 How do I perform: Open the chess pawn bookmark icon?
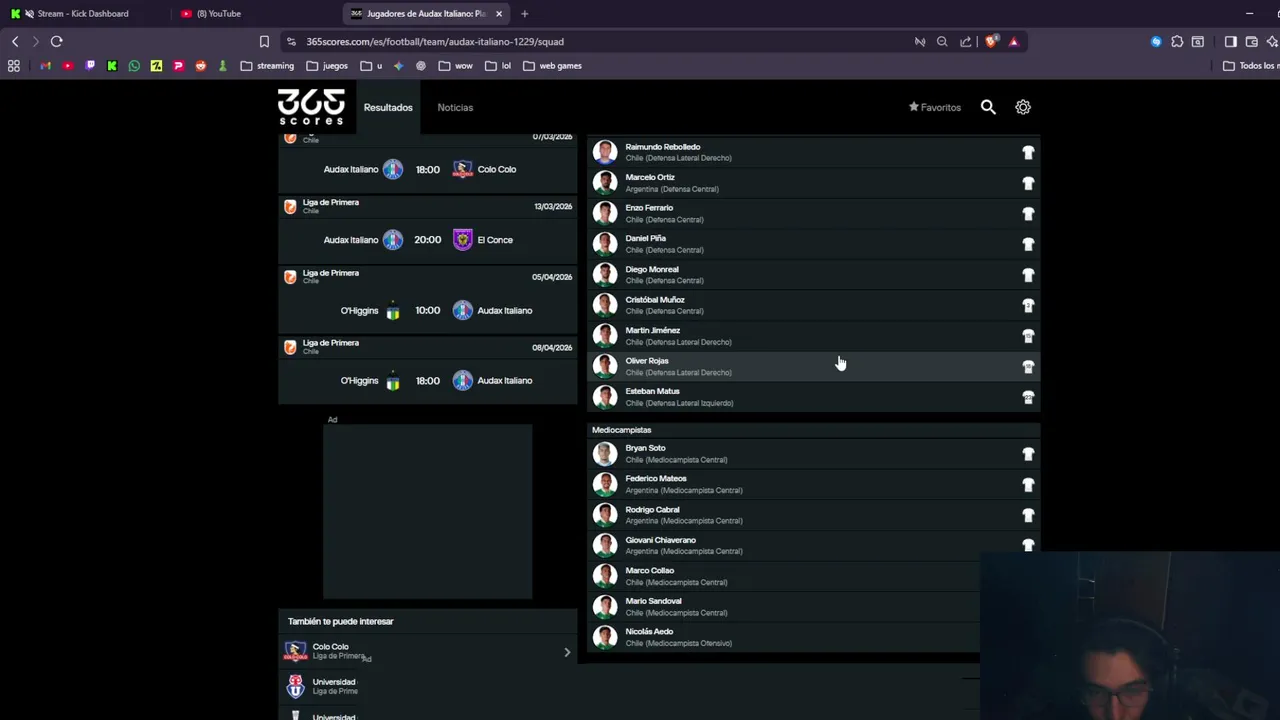click(x=222, y=66)
